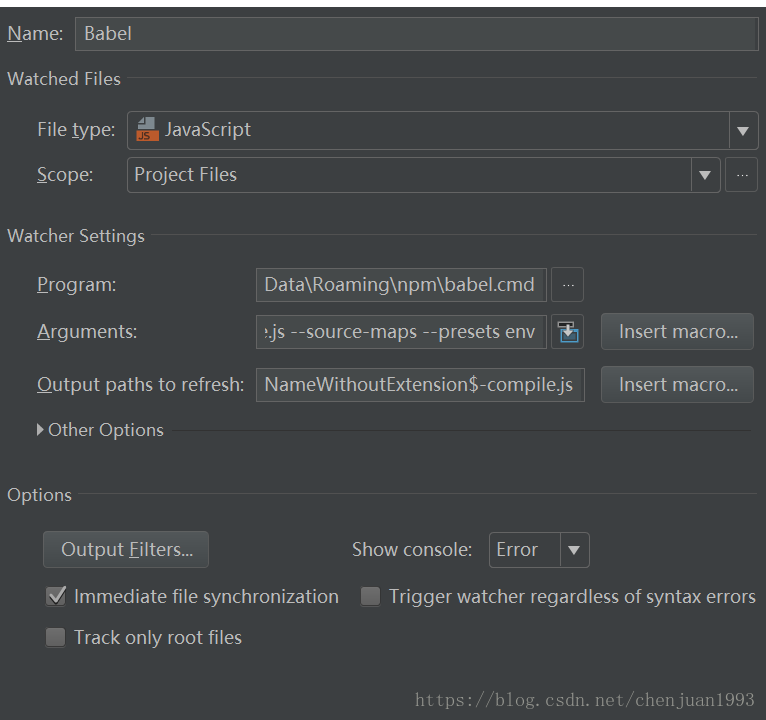This screenshot has width=766, height=720.
Task: Click the Program path field
Action: (x=401, y=285)
